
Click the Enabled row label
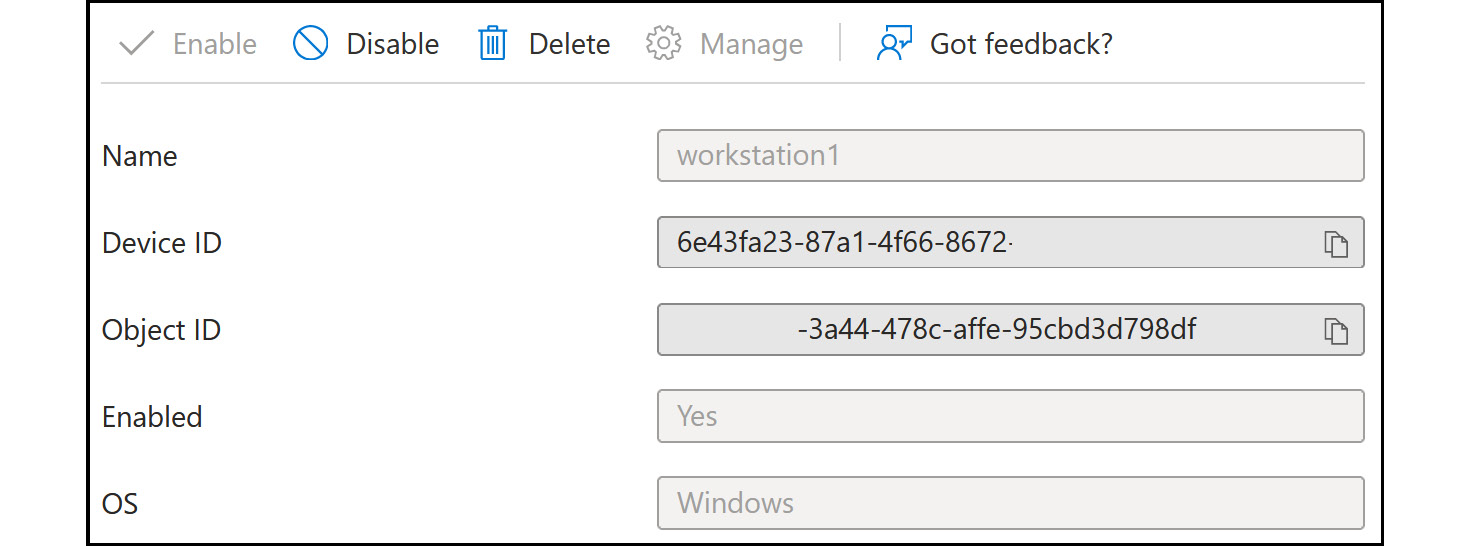[x=152, y=417]
